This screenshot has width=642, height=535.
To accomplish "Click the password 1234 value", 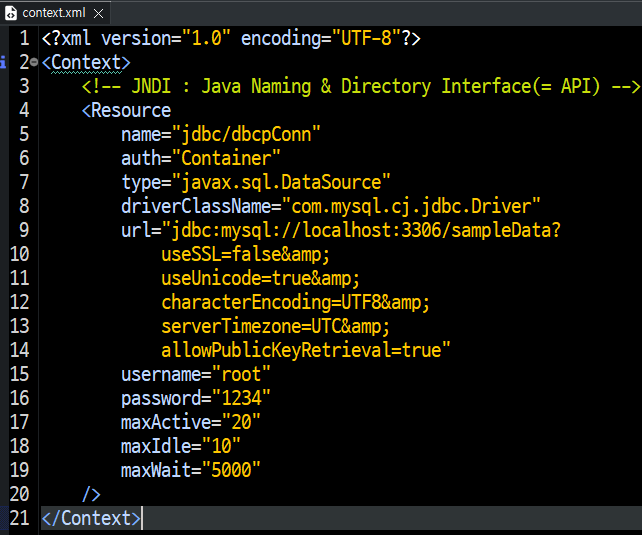I will pos(241,398).
